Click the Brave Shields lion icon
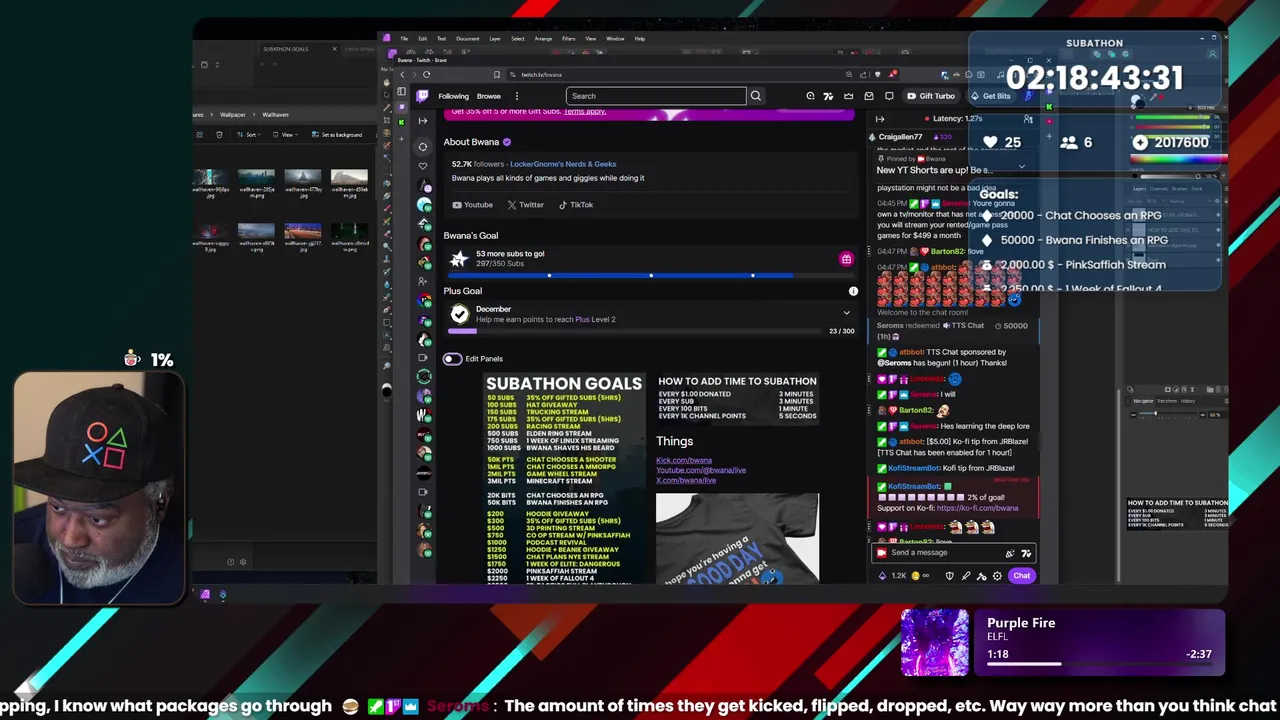Image resolution: width=1280 pixels, height=720 pixels. coord(878,74)
